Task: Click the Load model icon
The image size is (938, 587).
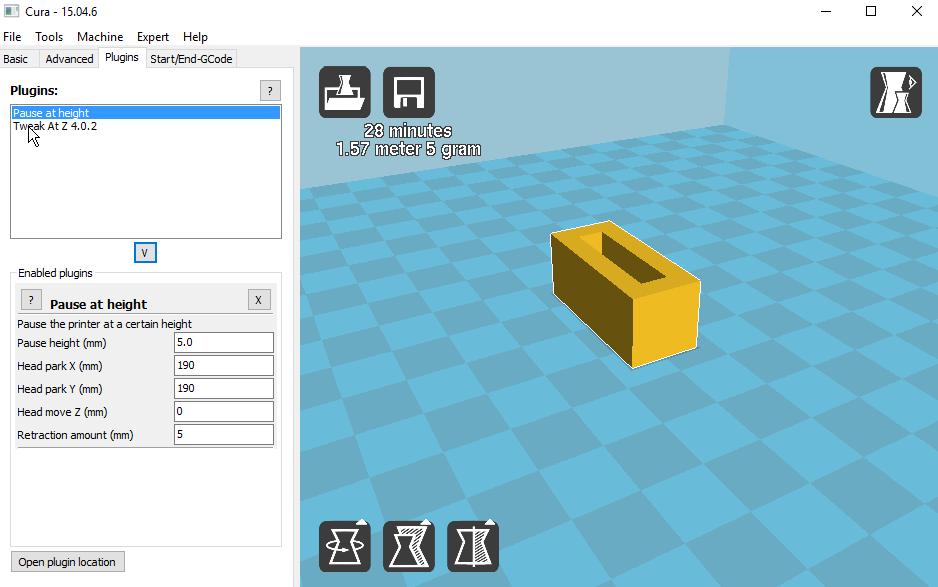Action: 345,92
